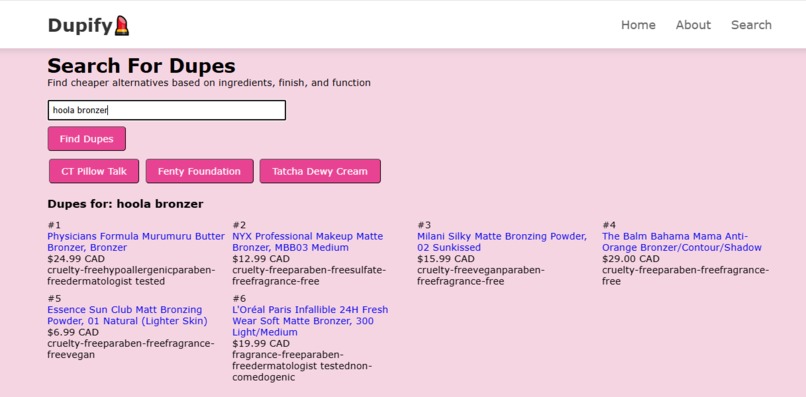Image resolution: width=806 pixels, height=397 pixels.
Task: Click the $6.99 CAD price
Action: click(73, 332)
